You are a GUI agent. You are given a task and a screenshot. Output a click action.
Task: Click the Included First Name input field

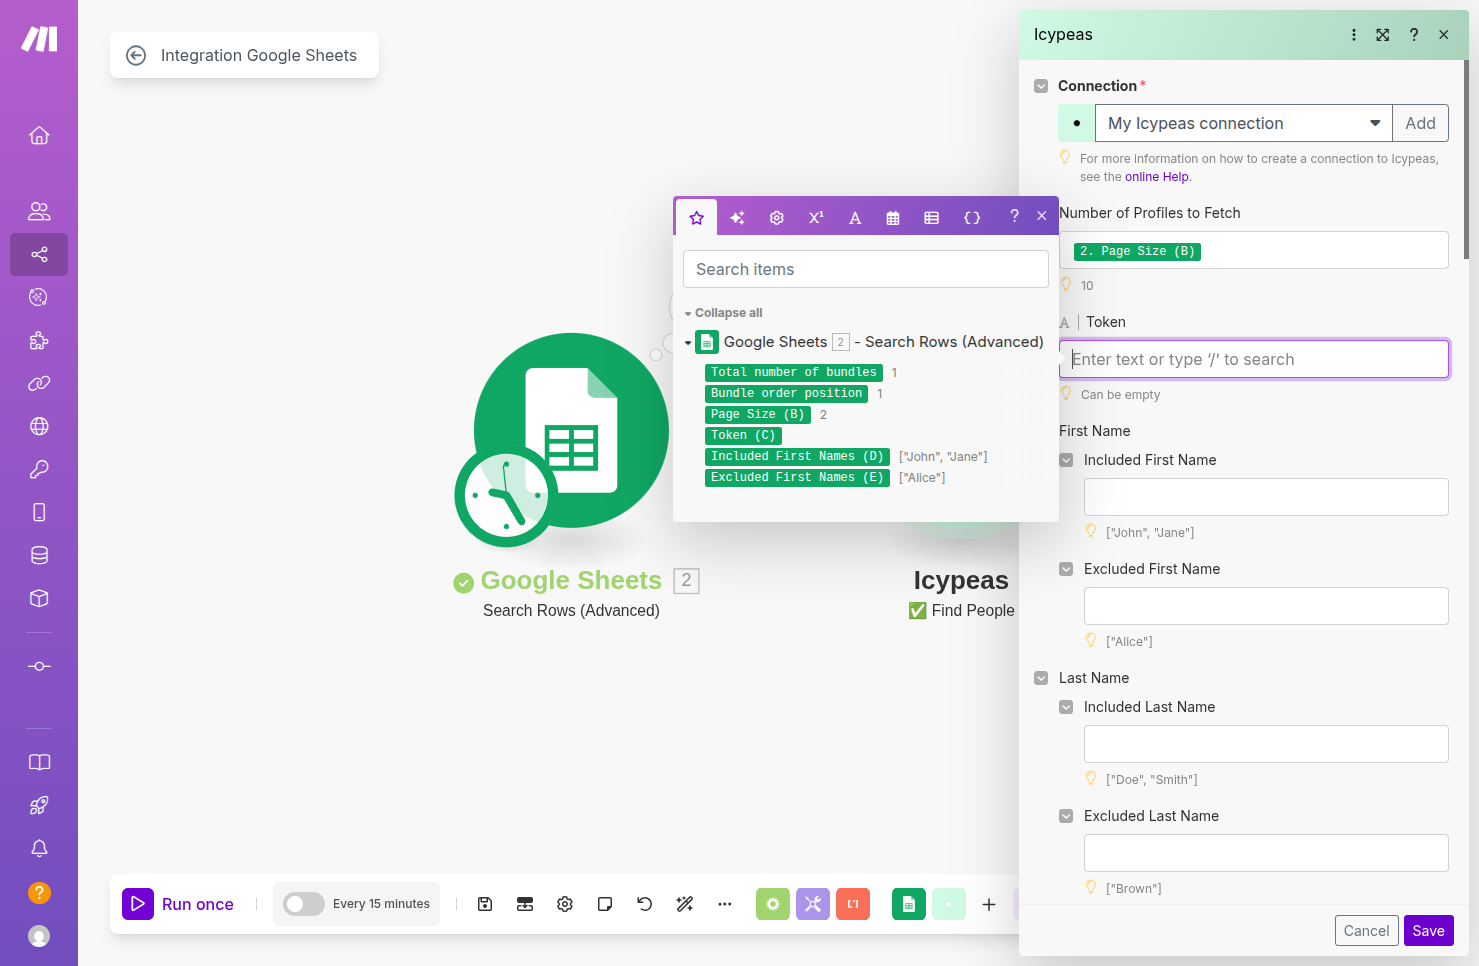coord(1266,497)
